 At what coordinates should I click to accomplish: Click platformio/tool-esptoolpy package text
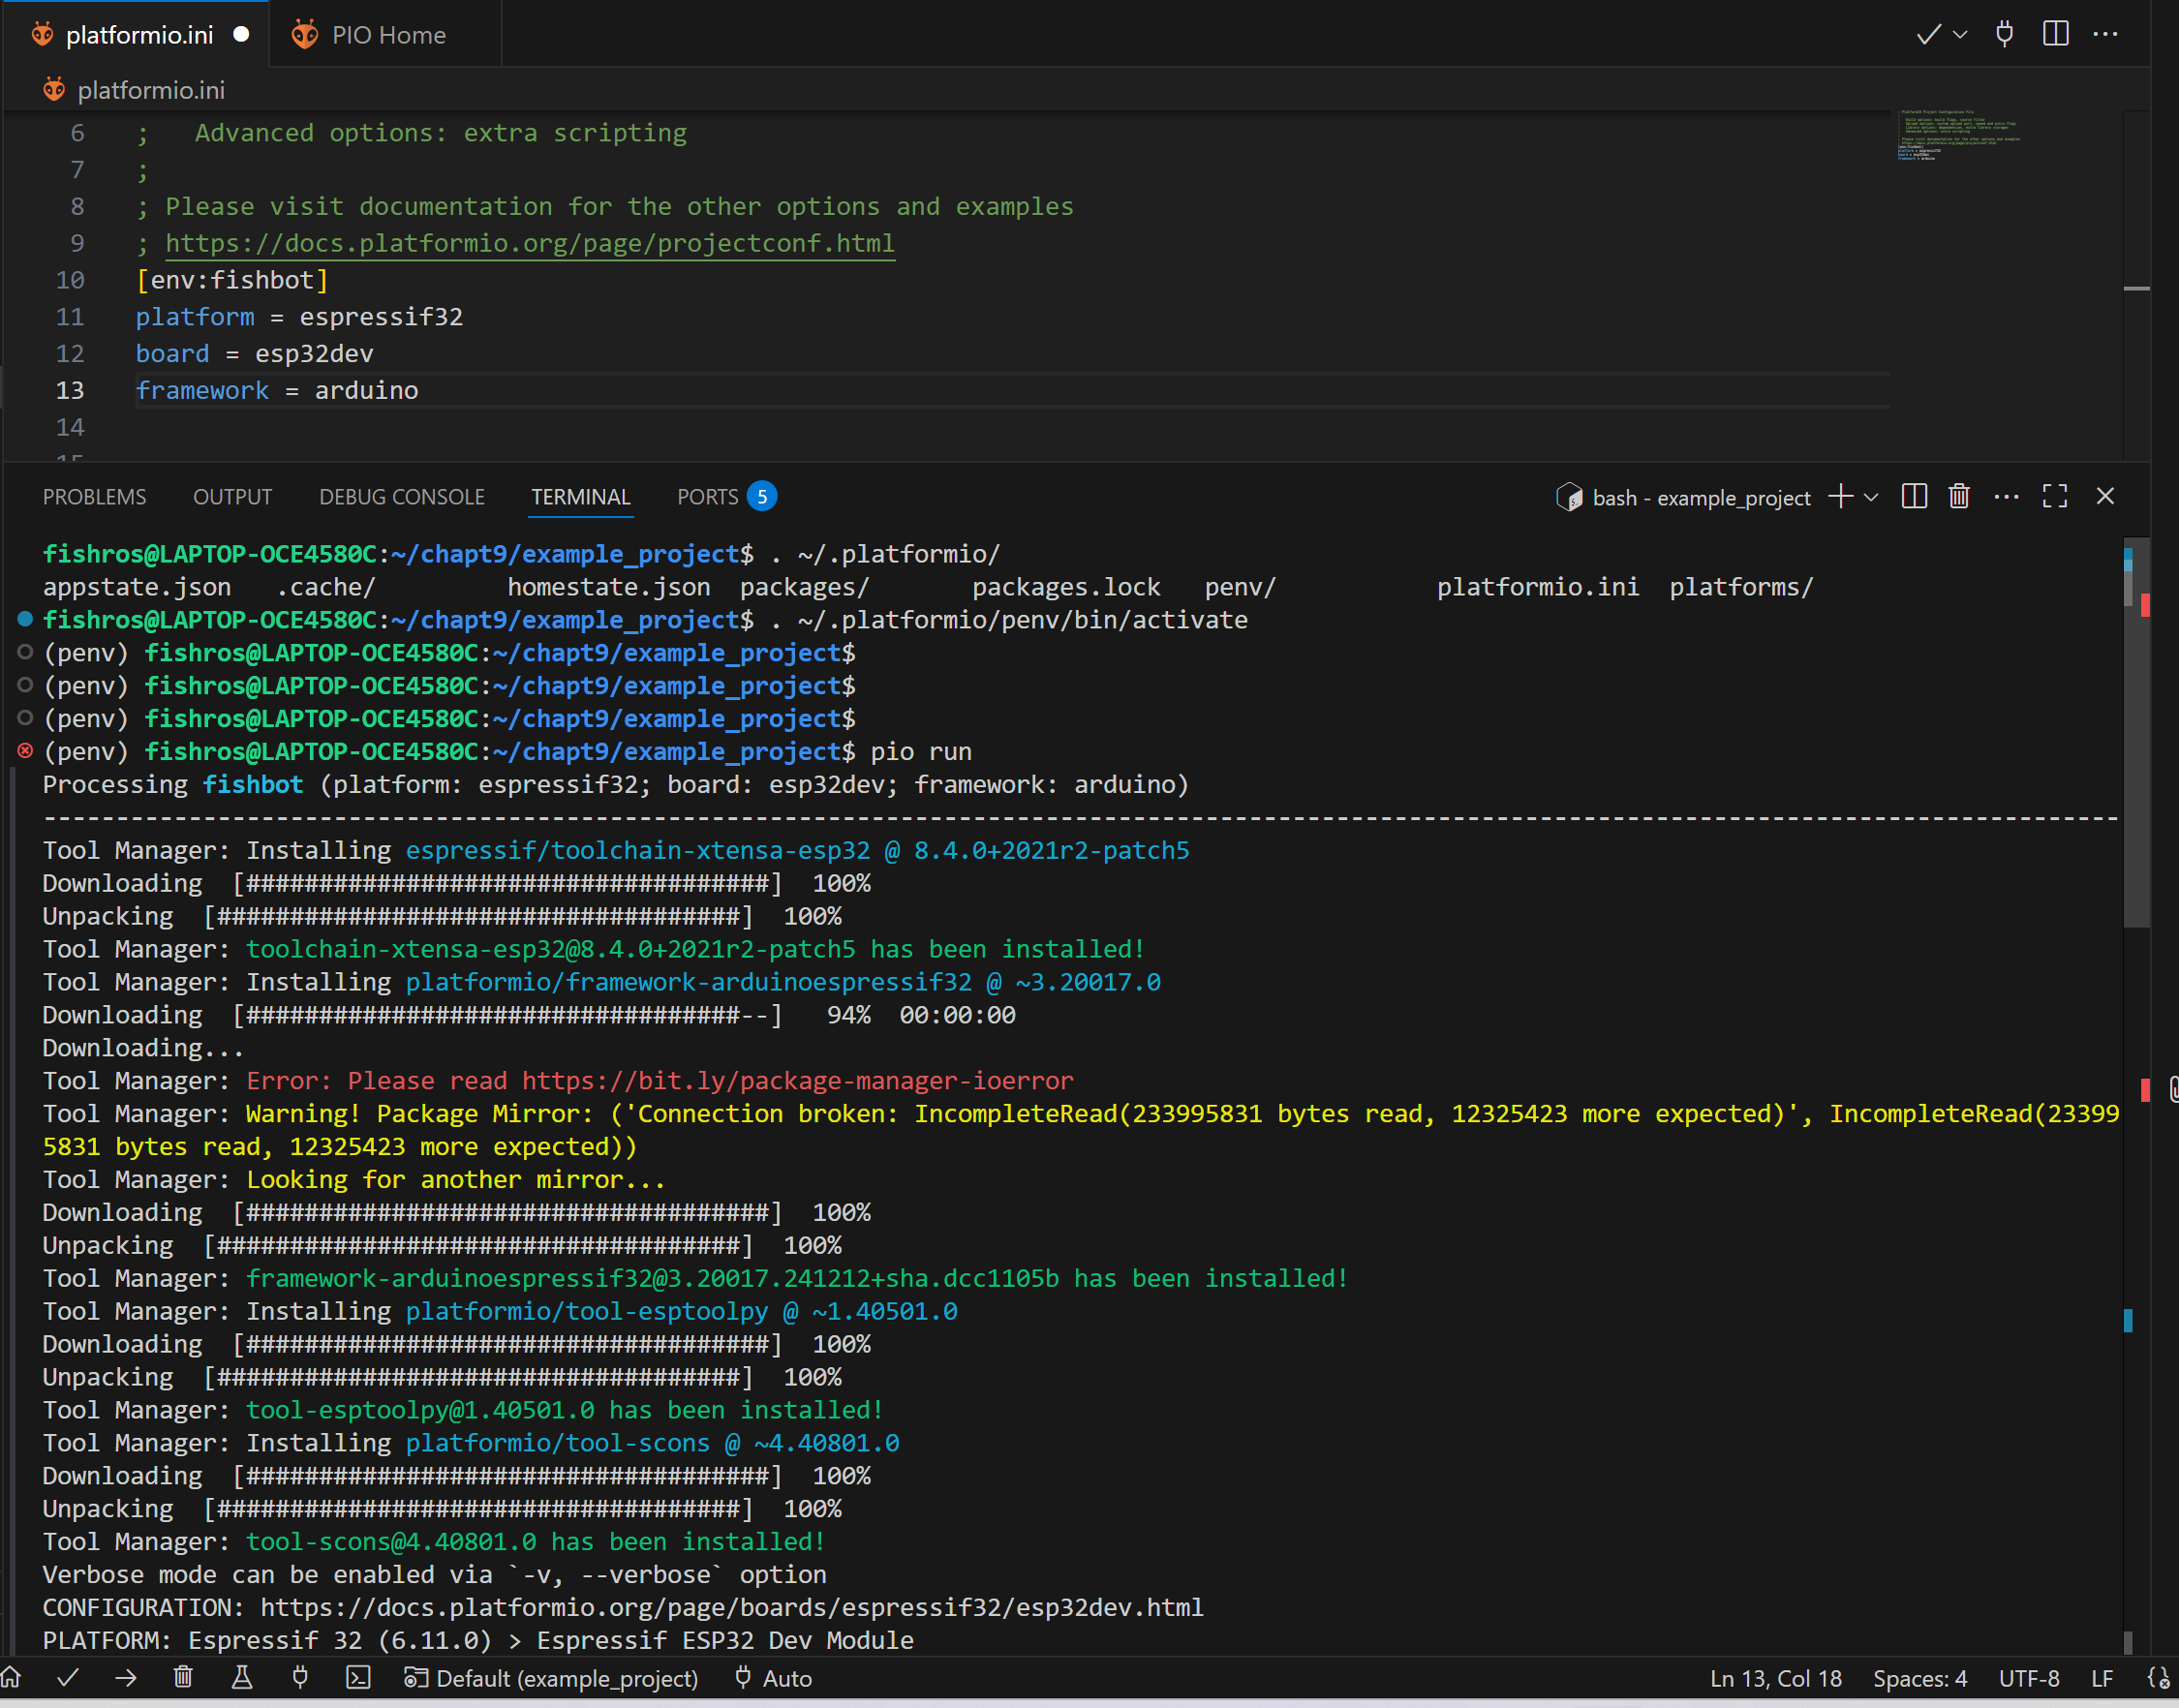tap(586, 1311)
